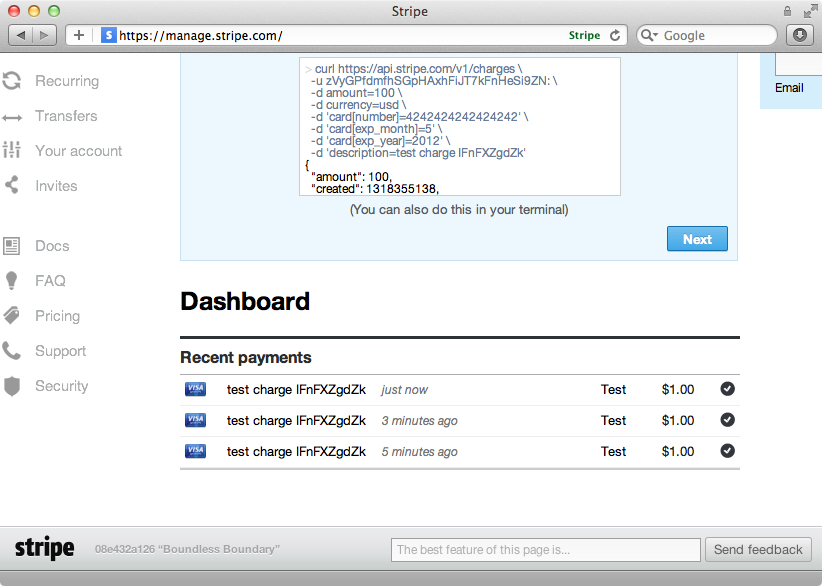Click the blue Next button
This screenshot has width=822, height=586.
click(697, 239)
